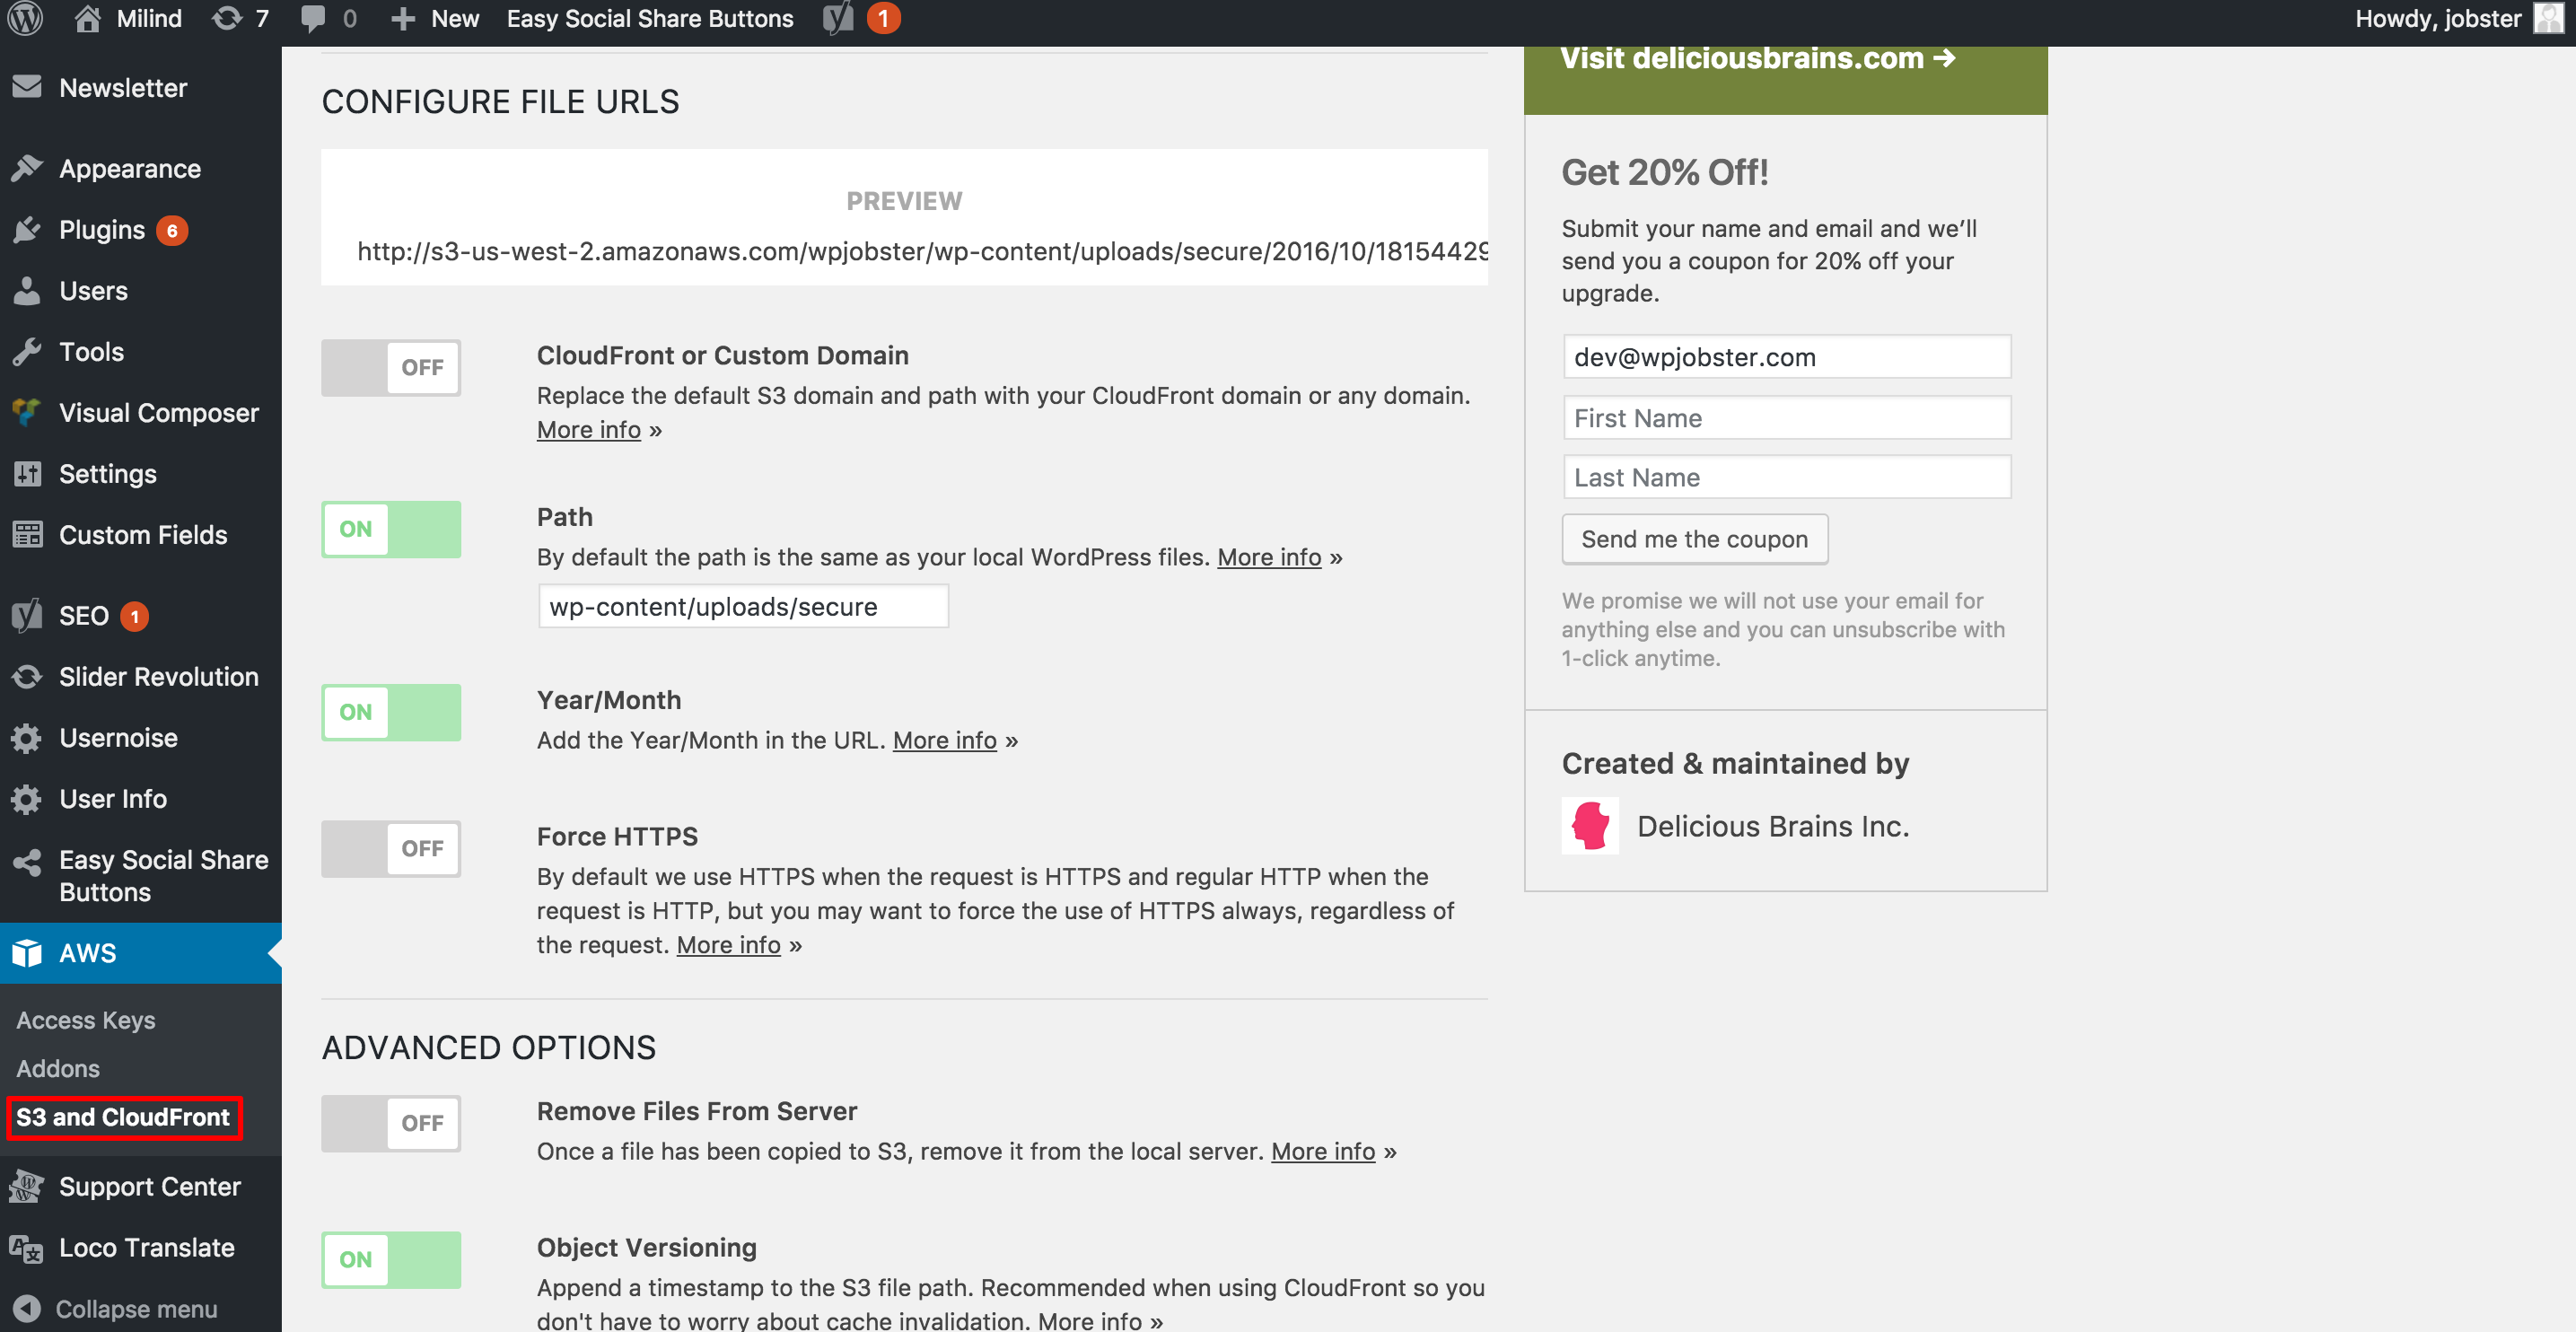Image resolution: width=2576 pixels, height=1332 pixels.
Task: Disable the Year/Month toggle
Action: pyautogui.click(x=391, y=712)
